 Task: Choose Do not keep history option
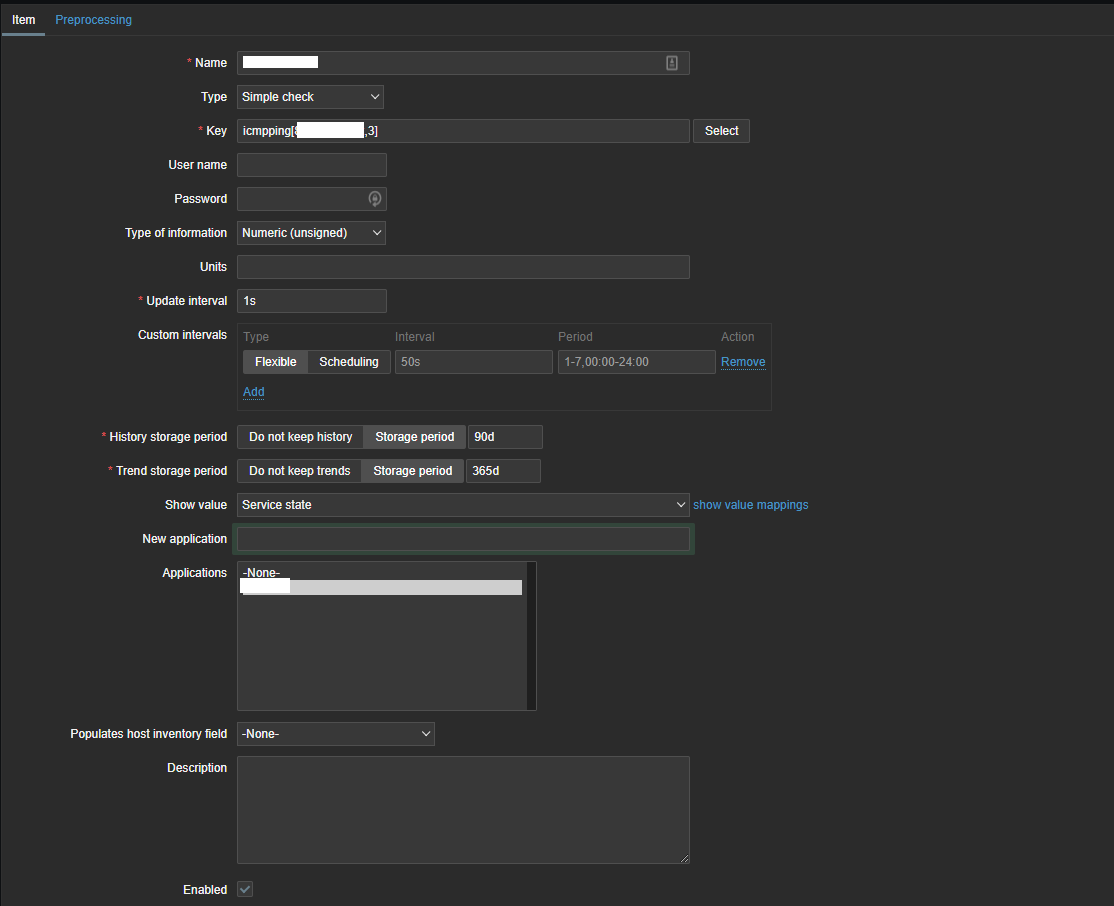click(300, 437)
